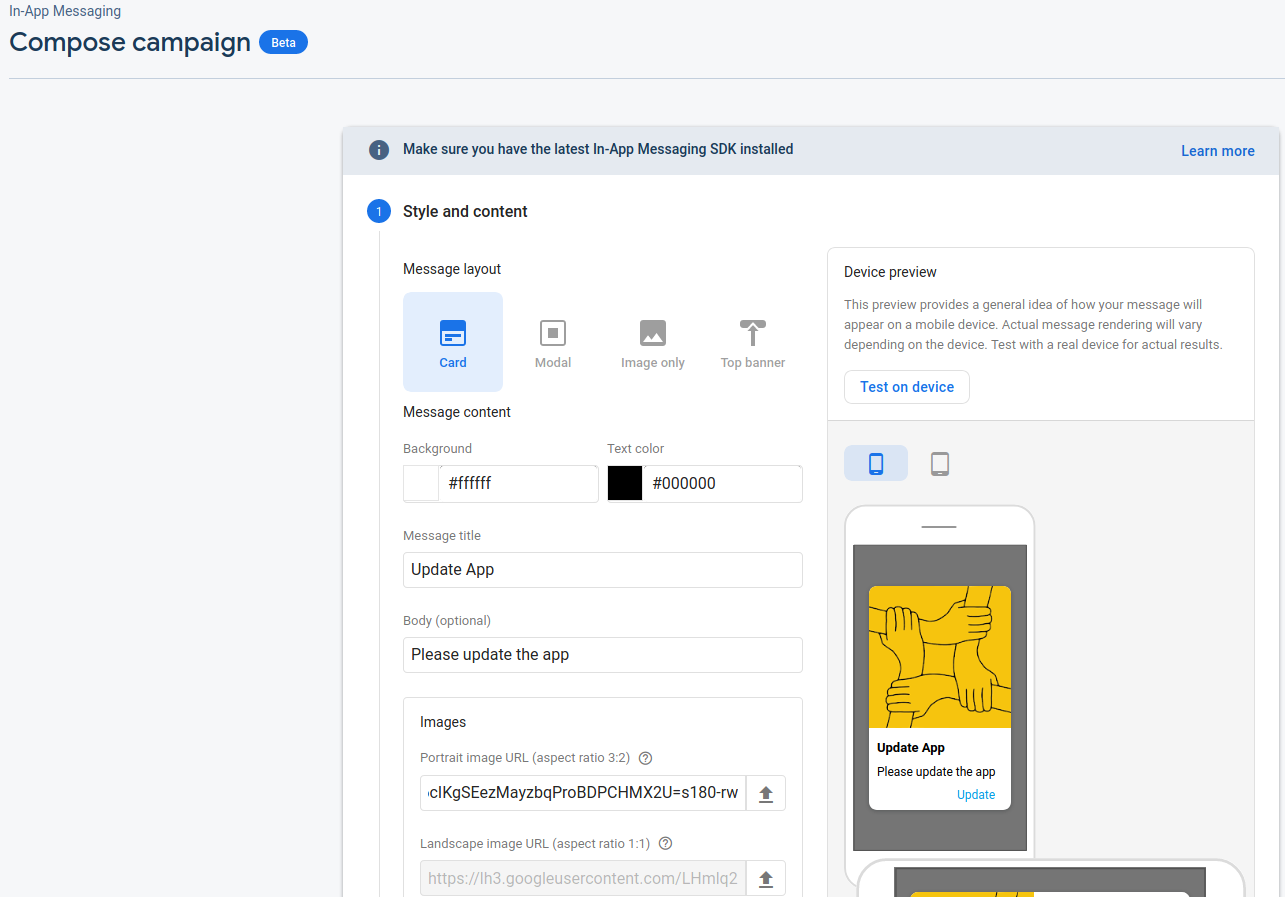Click the 'Images' section heading
The image size is (1285, 897).
tap(443, 722)
